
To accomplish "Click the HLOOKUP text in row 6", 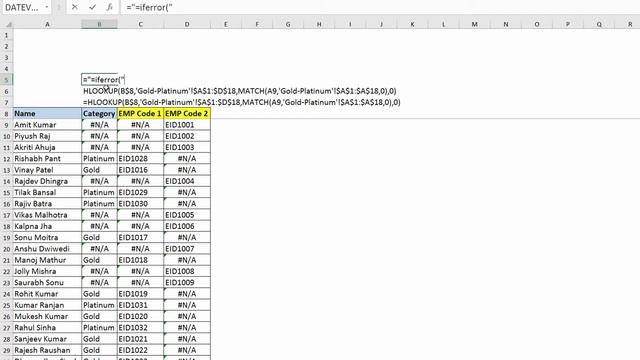I will (x=240, y=91).
